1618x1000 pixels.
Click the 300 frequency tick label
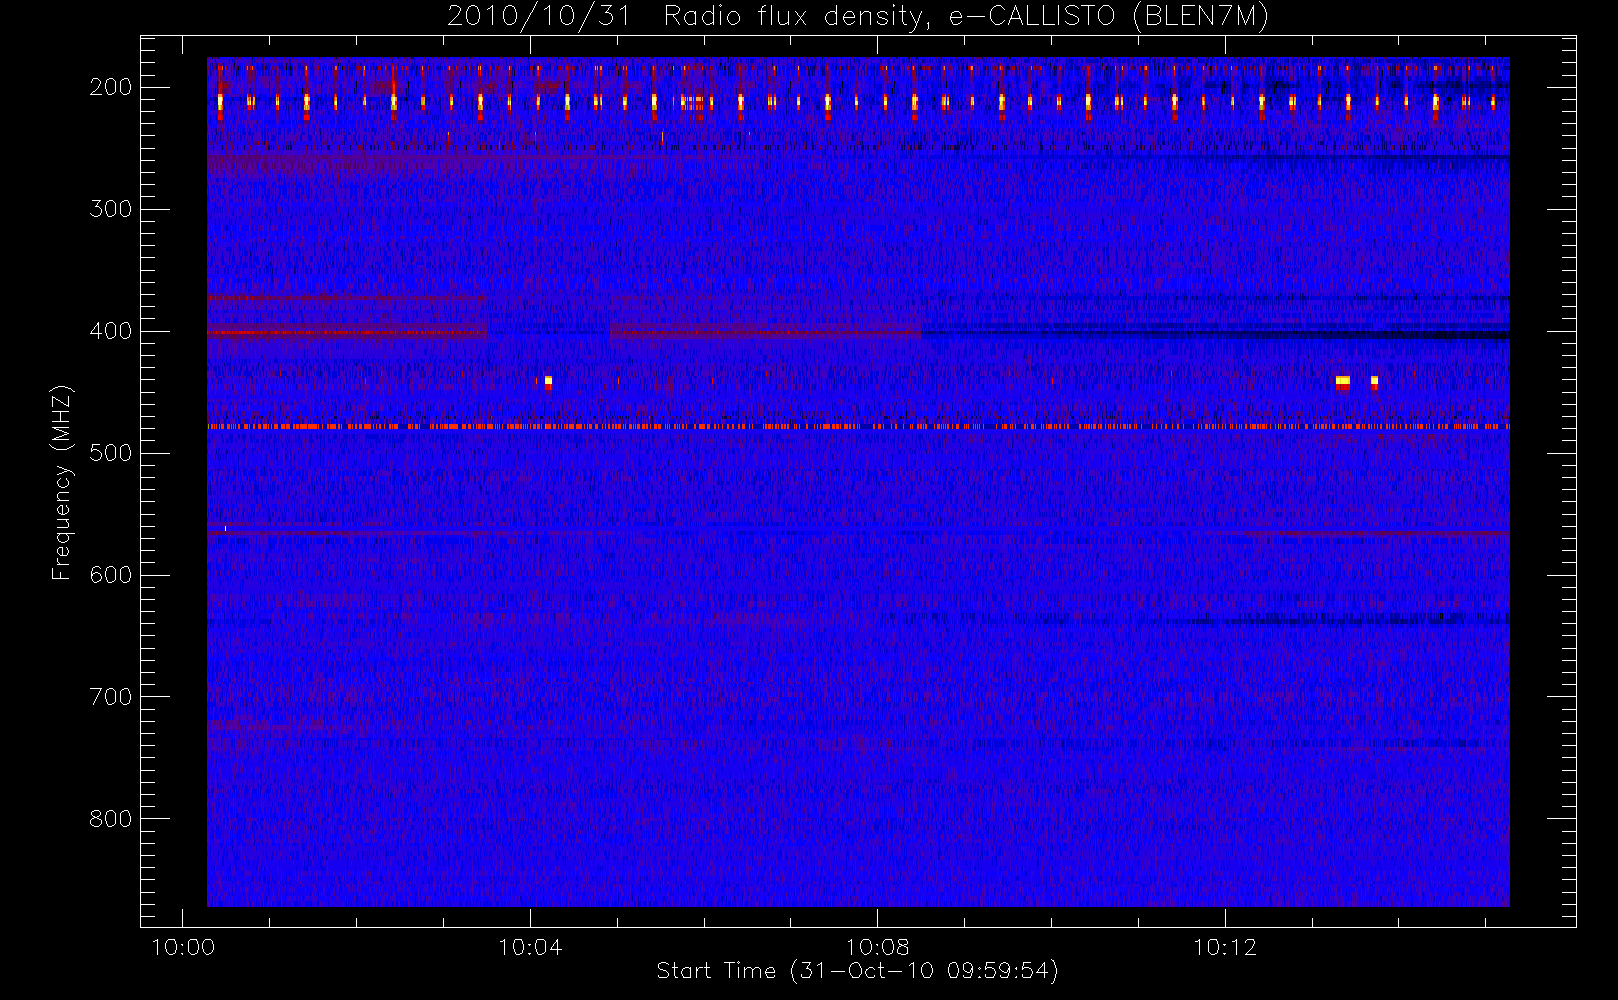point(111,210)
